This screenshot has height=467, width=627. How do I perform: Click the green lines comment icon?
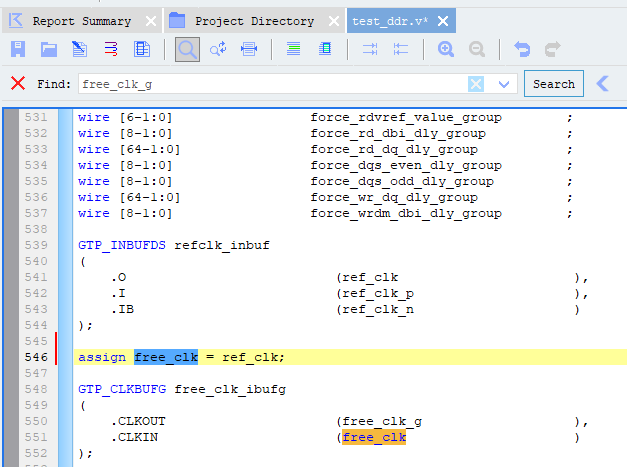tap(294, 49)
